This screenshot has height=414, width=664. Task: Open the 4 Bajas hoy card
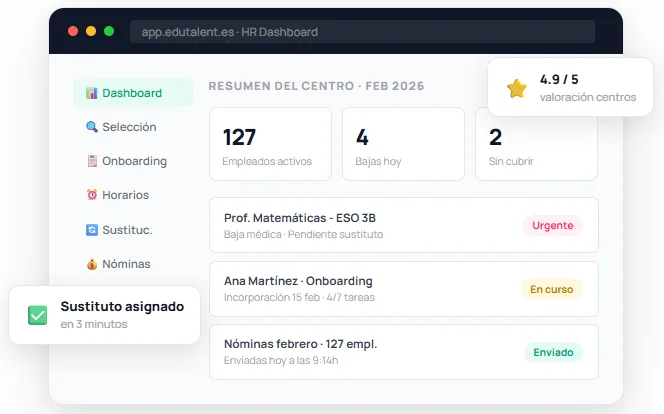point(404,144)
